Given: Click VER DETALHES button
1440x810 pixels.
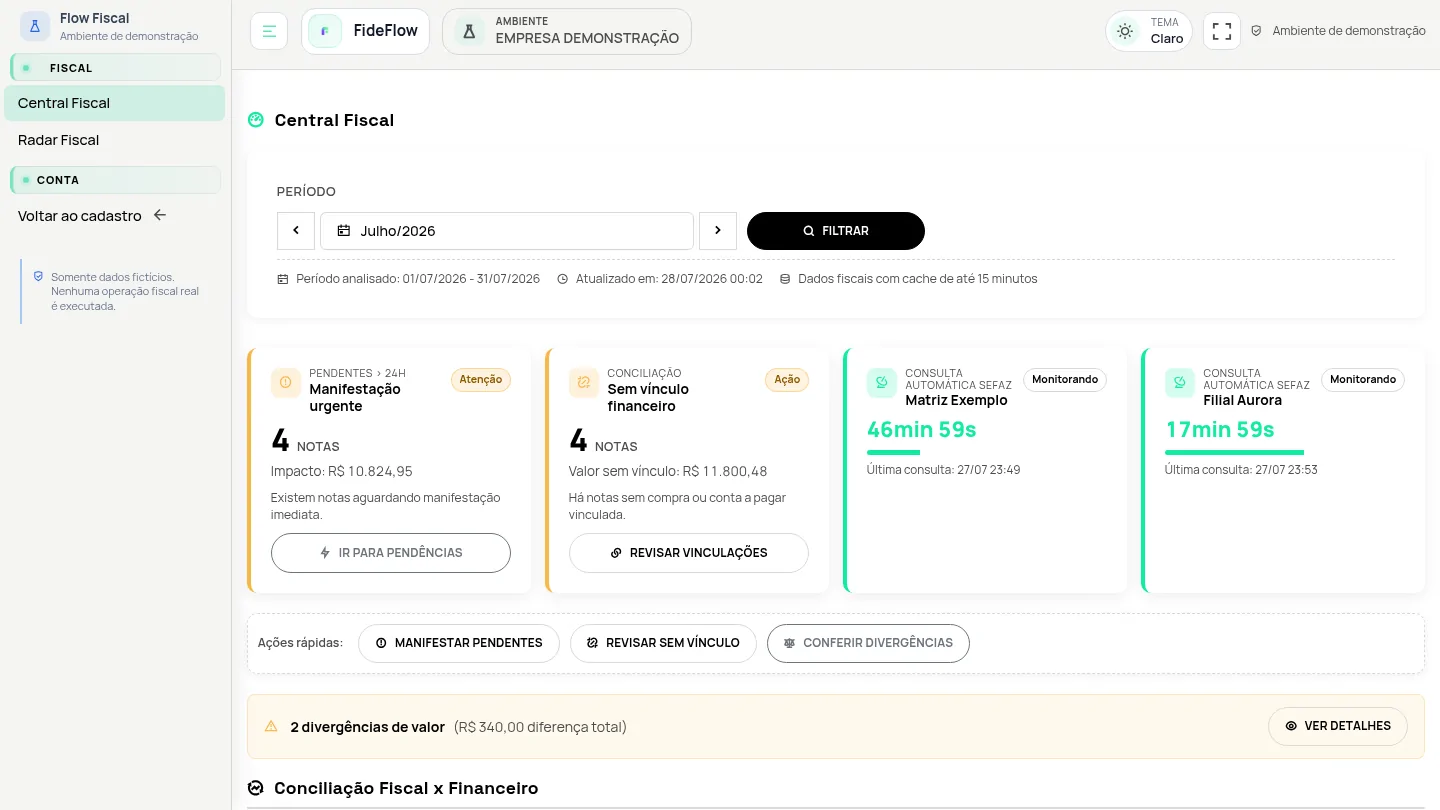Looking at the screenshot, I should [x=1338, y=726].
